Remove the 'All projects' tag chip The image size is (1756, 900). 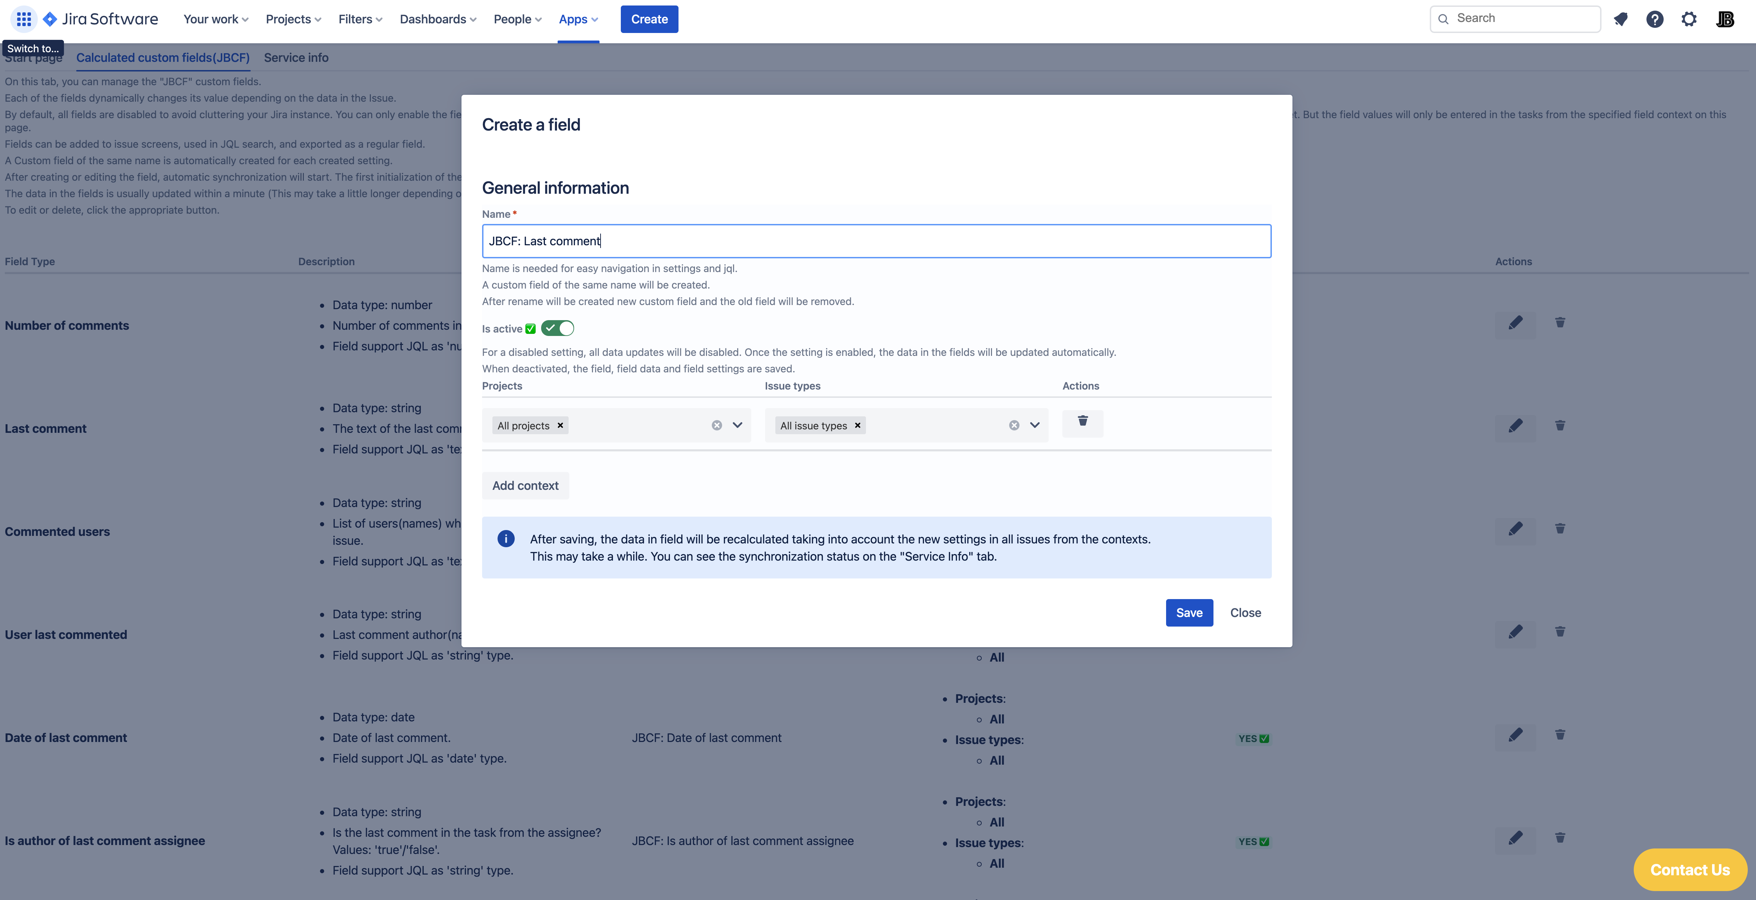(560, 426)
